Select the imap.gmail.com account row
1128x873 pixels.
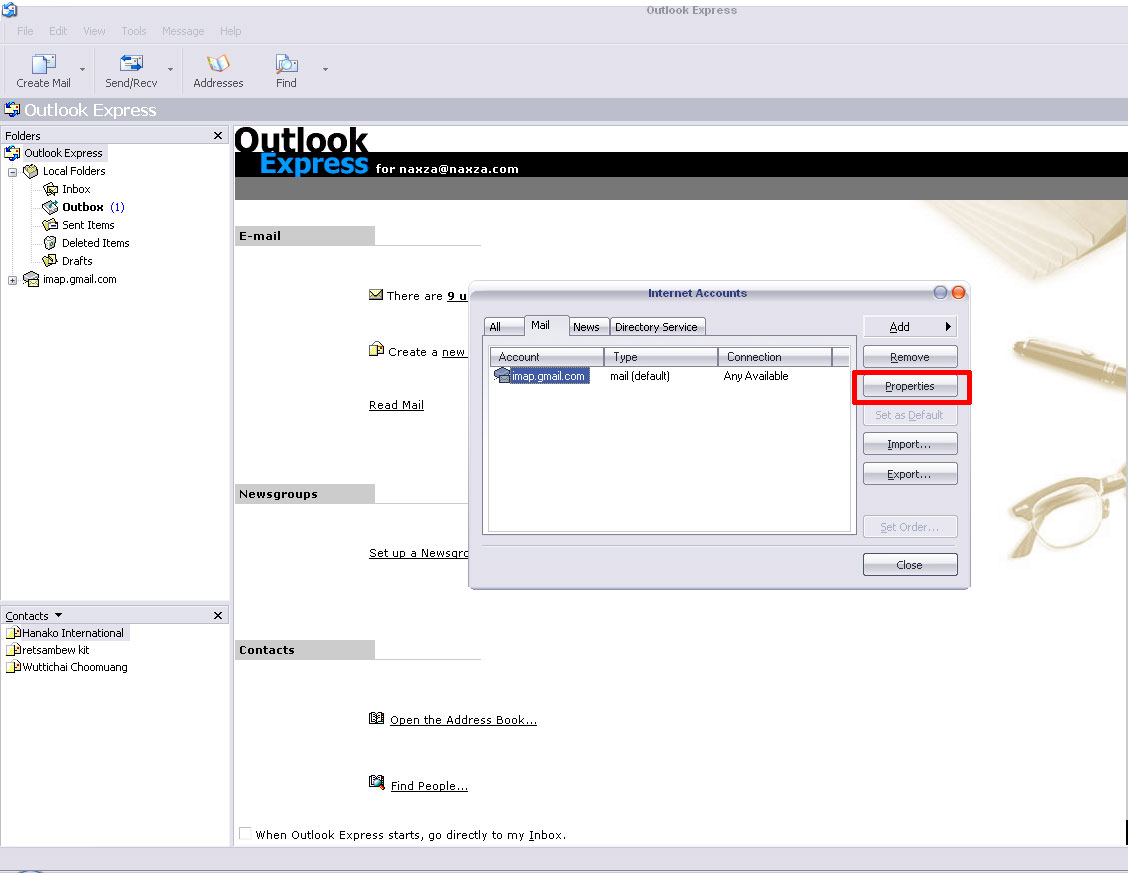pyautogui.click(x=670, y=376)
